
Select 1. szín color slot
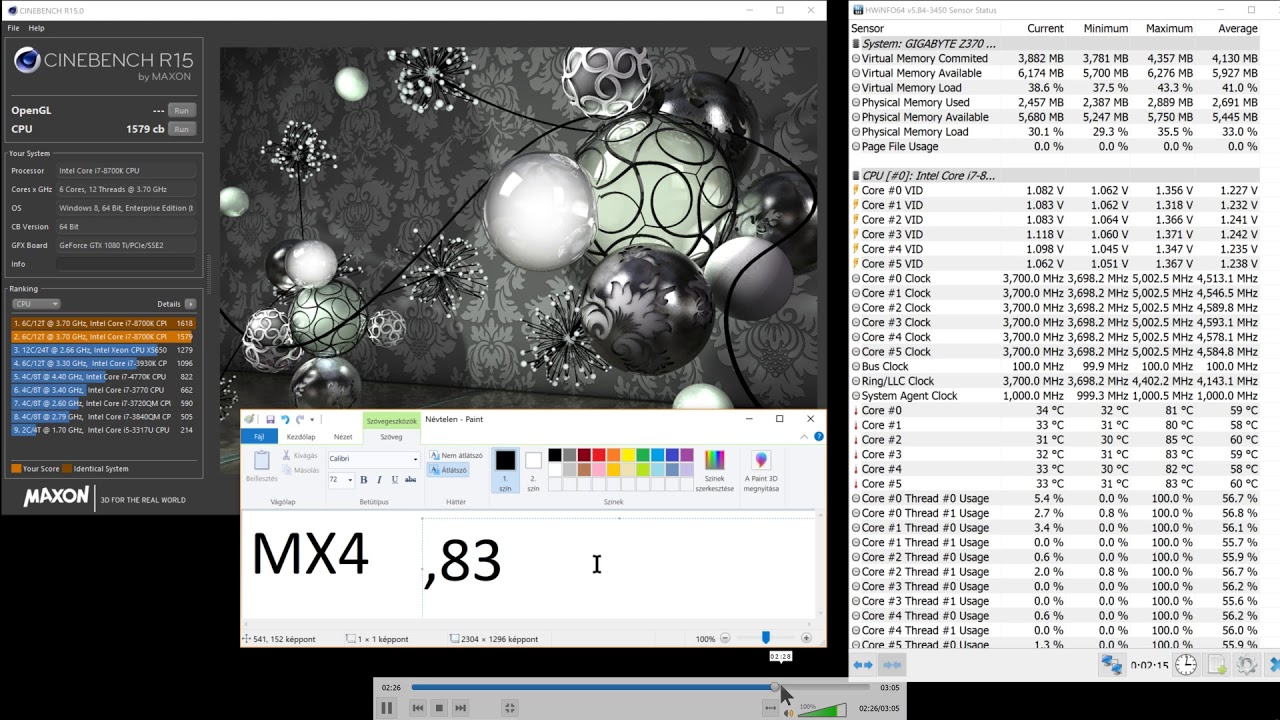(505, 470)
